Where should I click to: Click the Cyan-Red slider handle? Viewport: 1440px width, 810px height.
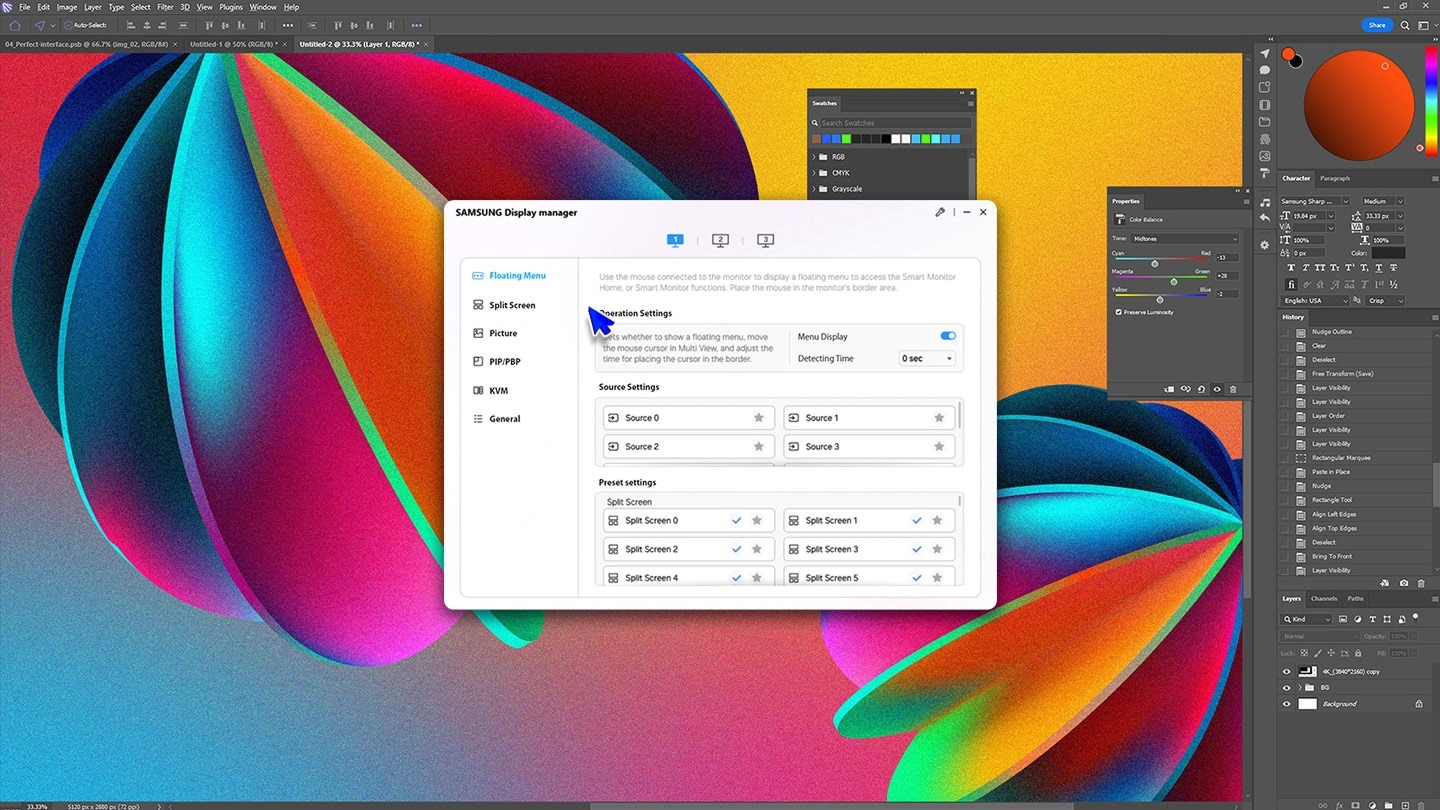[1155, 264]
